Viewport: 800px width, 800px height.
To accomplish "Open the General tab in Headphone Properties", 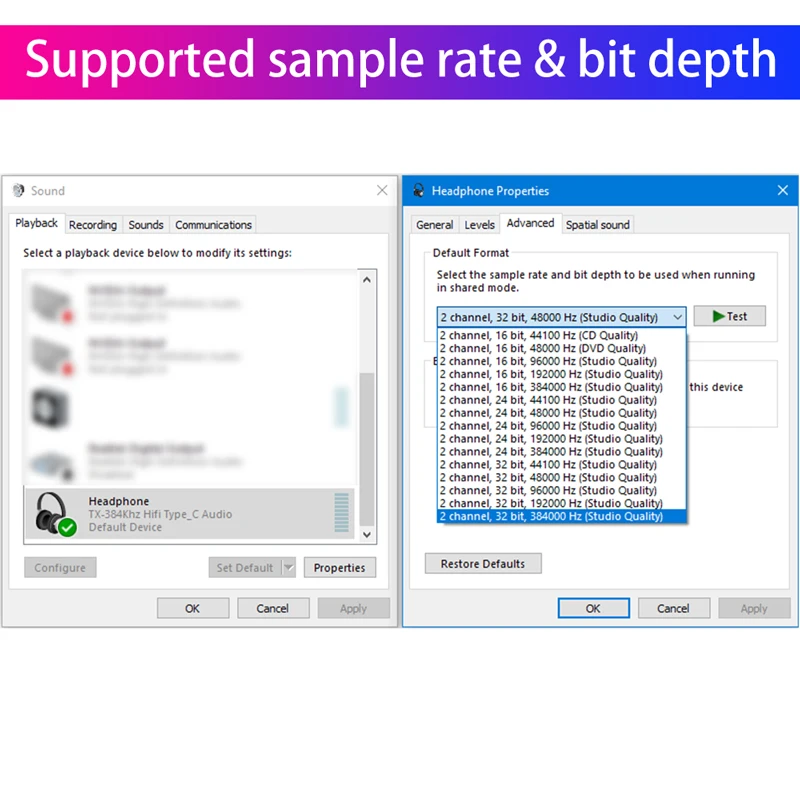I will [434, 225].
